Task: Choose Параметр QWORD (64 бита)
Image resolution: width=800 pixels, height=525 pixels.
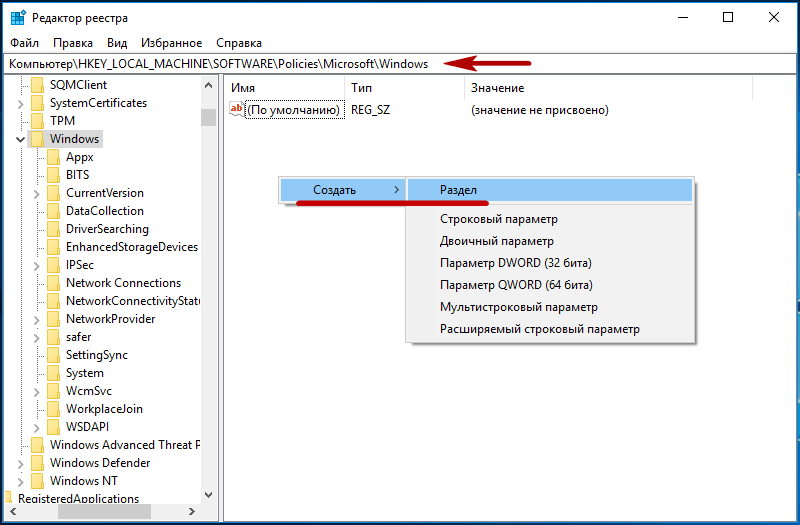Action: coord(550,285)
